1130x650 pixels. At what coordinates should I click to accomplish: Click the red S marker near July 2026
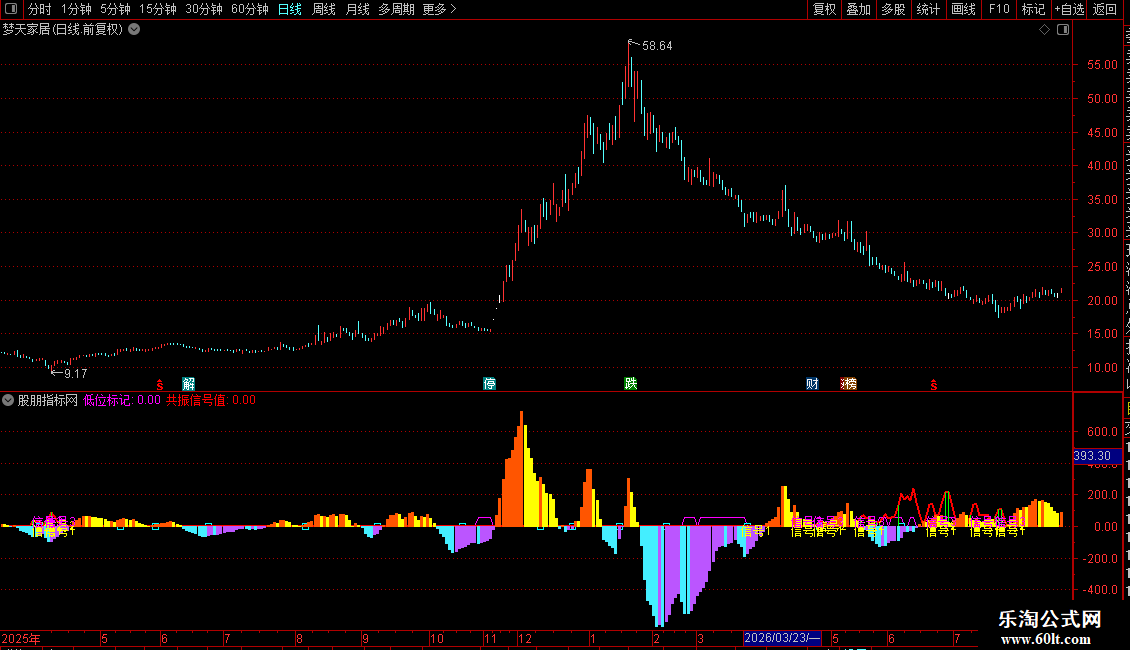[933, 386]
